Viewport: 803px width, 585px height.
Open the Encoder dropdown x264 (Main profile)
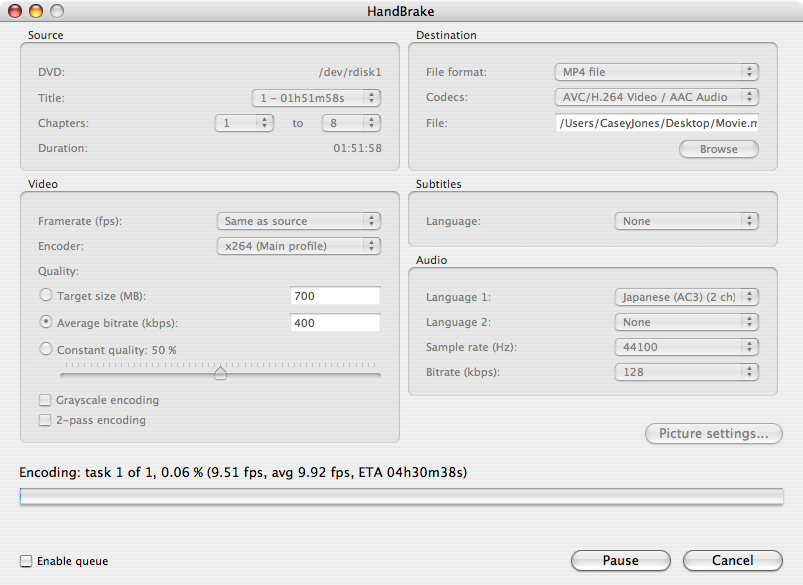[x=299, y=246]
